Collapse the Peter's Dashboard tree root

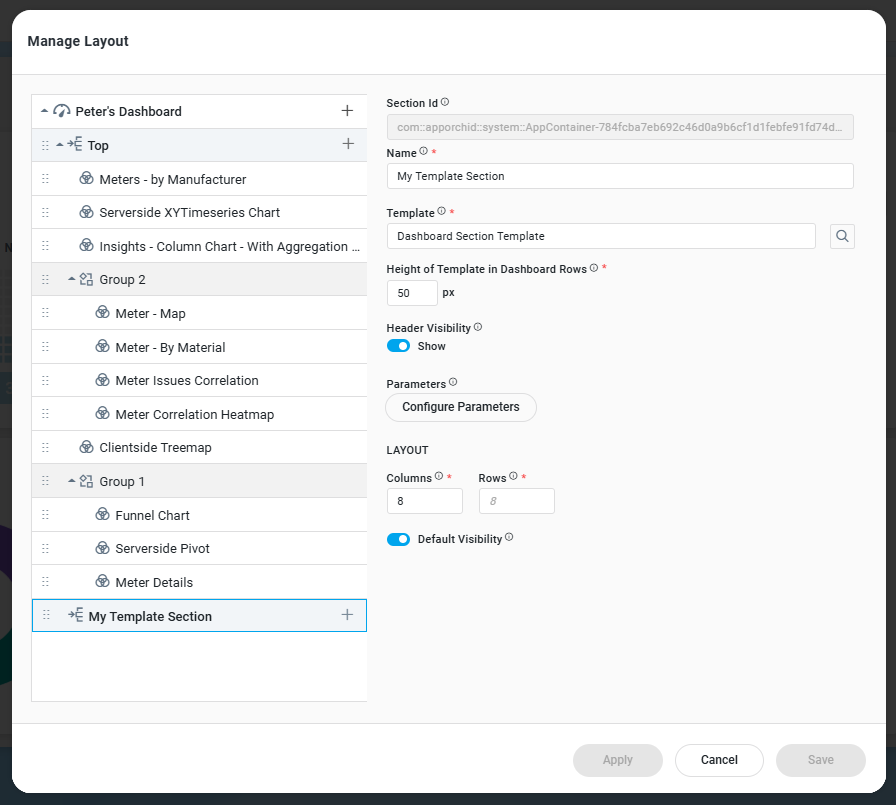point(44,111)
